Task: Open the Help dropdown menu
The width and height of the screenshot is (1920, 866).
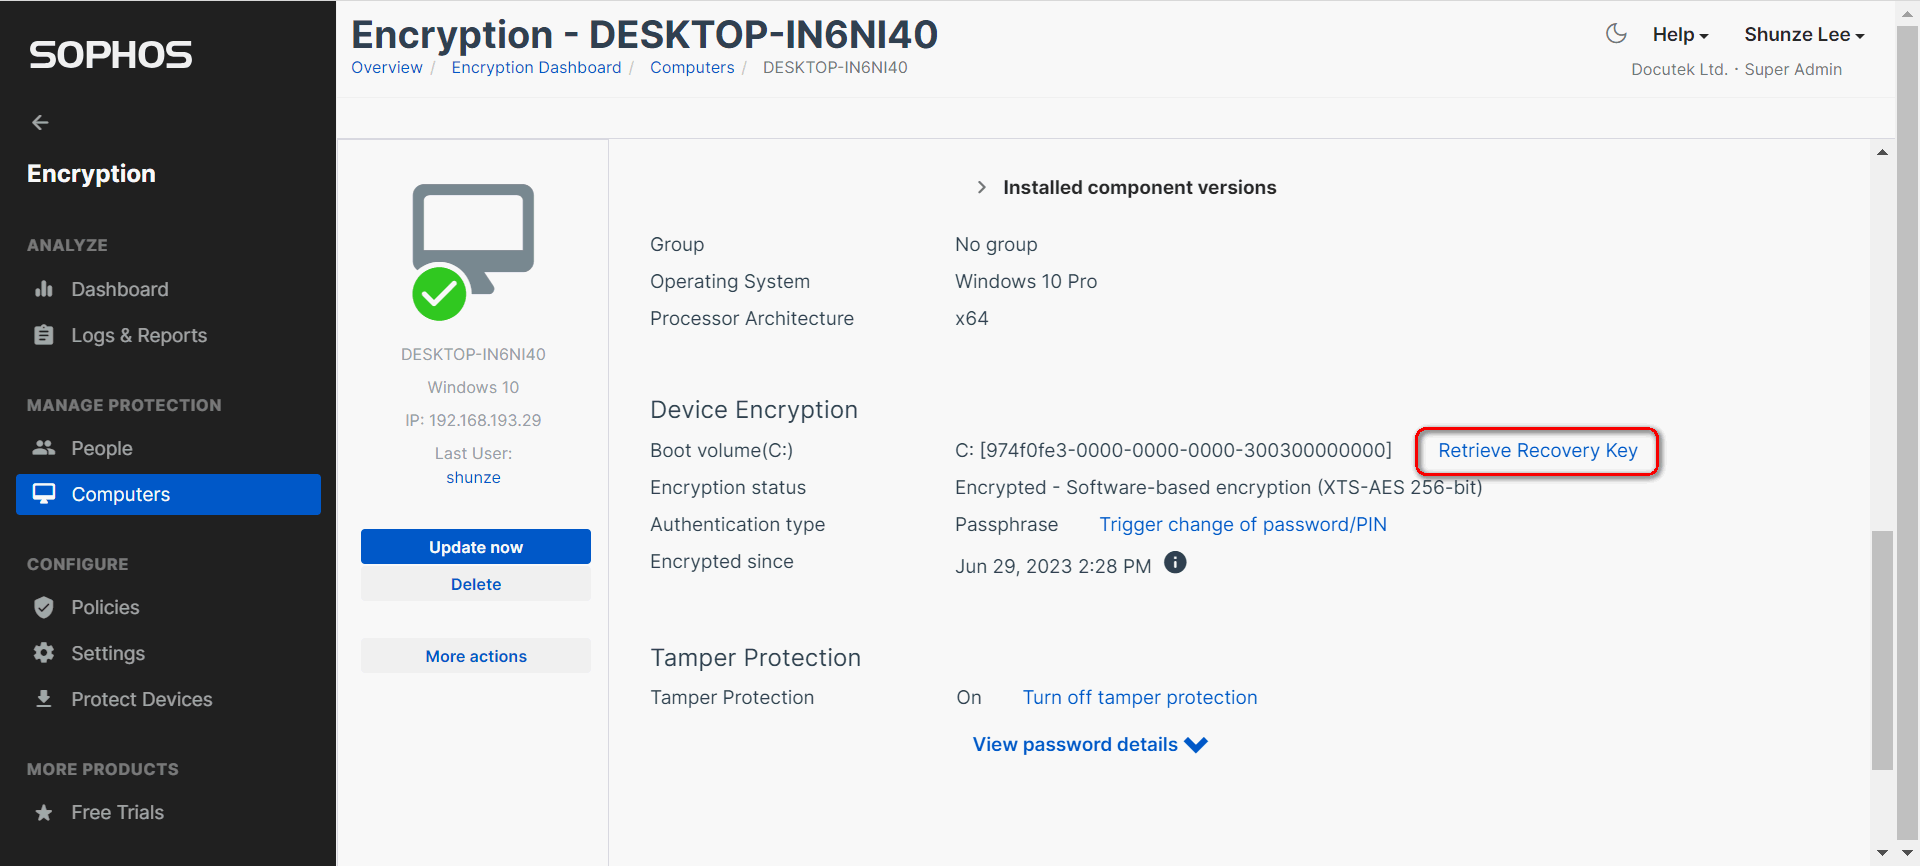Action: 1680,34
